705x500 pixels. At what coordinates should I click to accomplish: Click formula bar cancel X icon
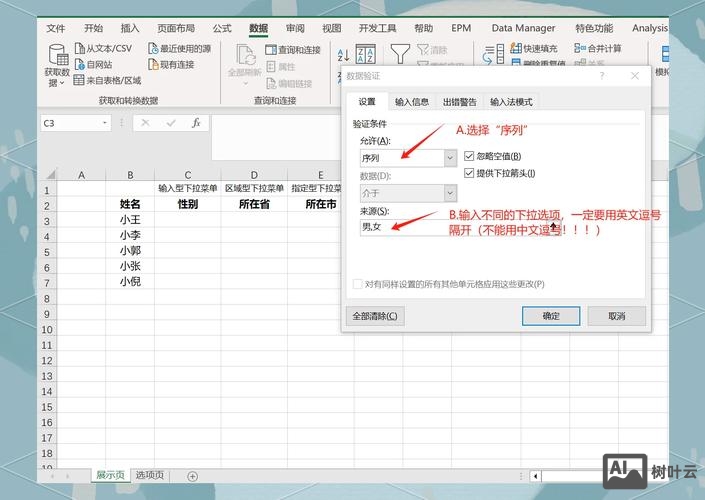(145, 123)
